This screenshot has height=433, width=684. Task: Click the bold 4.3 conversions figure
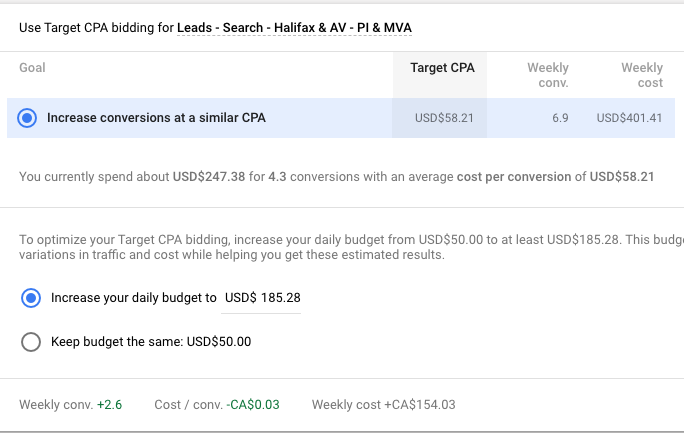277,177
